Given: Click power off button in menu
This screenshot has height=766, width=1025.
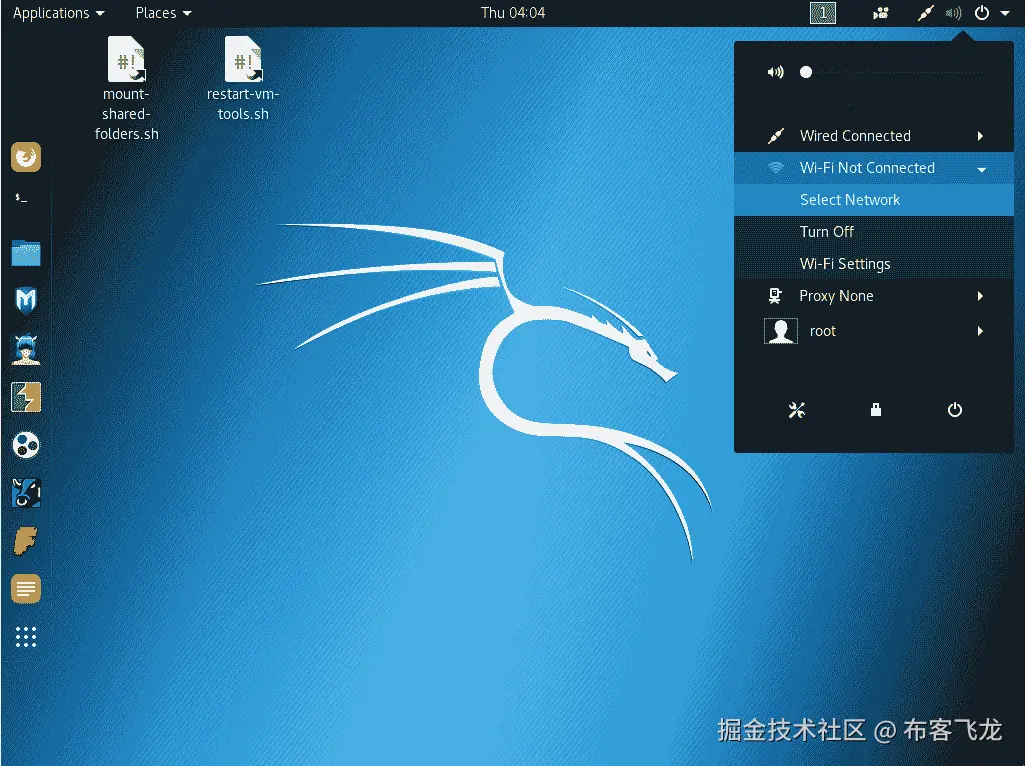Looking at the screenshot, I should [955, 410].
